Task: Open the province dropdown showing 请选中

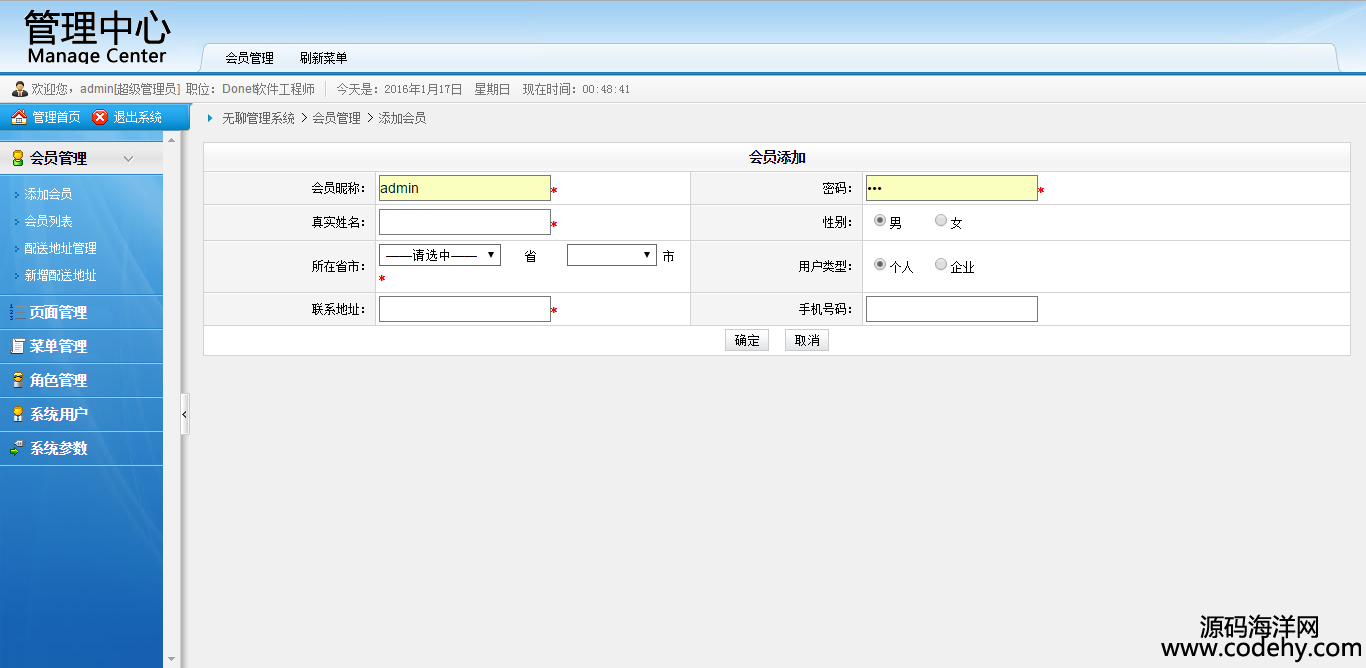Action: coord(440,255)
